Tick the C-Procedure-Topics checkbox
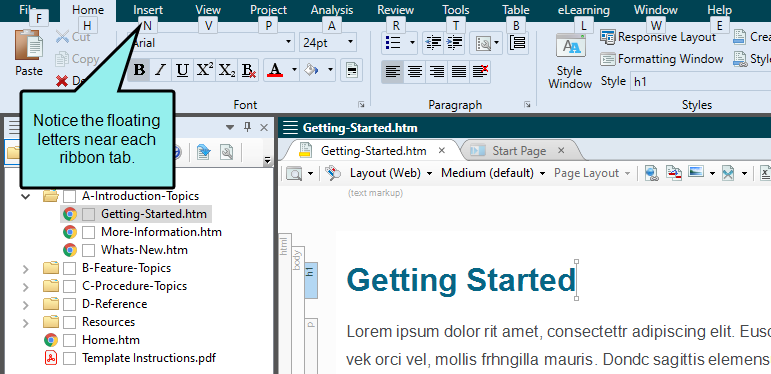 (69, 286)
